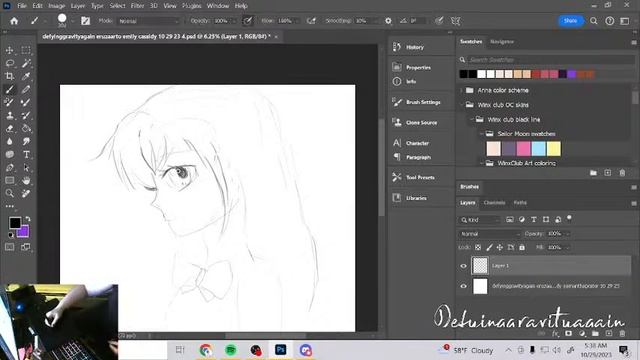Select the Blur tool

point(9,142)
